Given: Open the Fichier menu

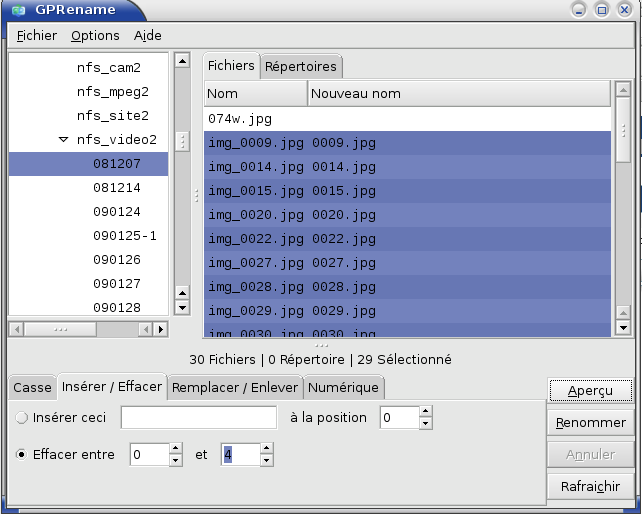Looking at the screenshot, I should [x=37, y=35].
